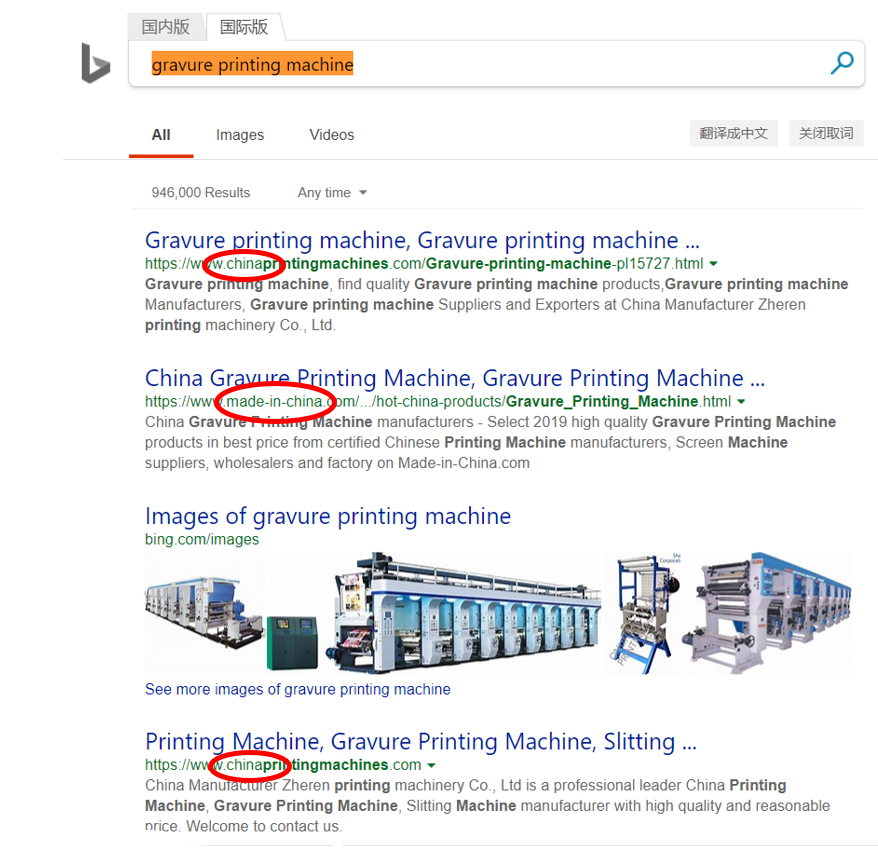878x861 pixels.
Task: Click the magnifier search icon
Action: click(842, 64)
